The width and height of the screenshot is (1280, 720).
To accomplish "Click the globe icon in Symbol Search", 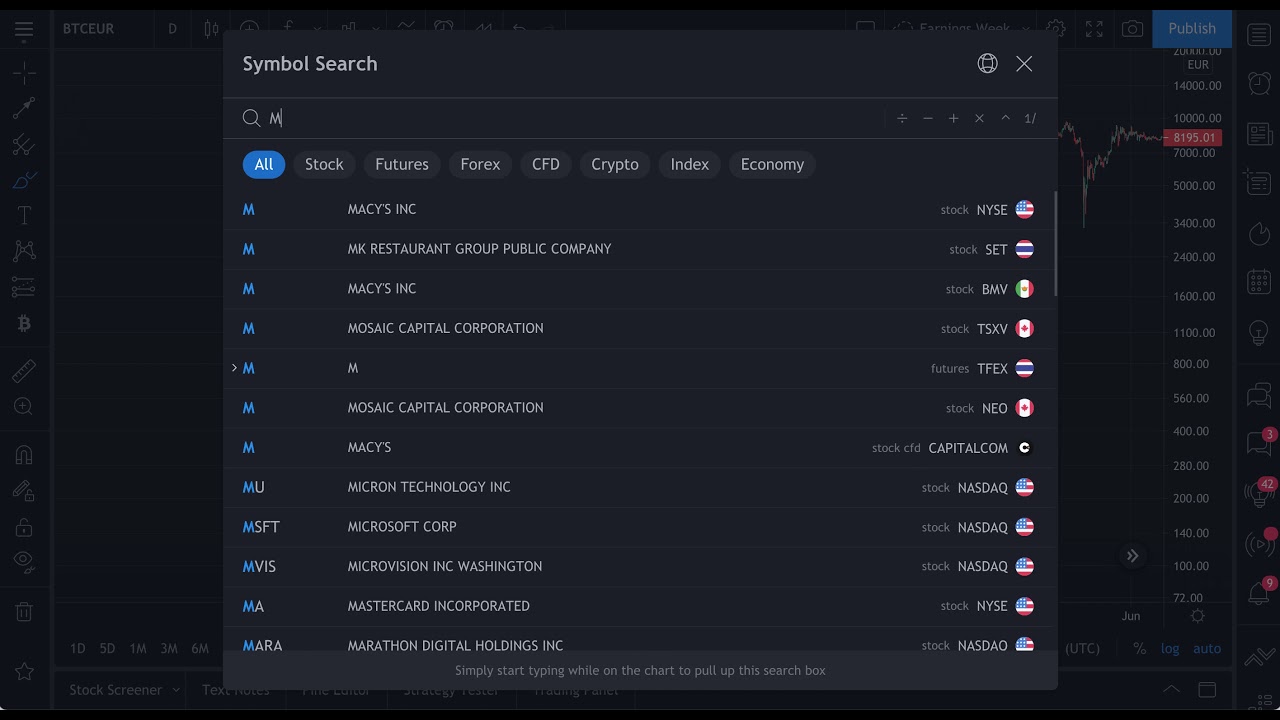I will (x=987, y=64).
